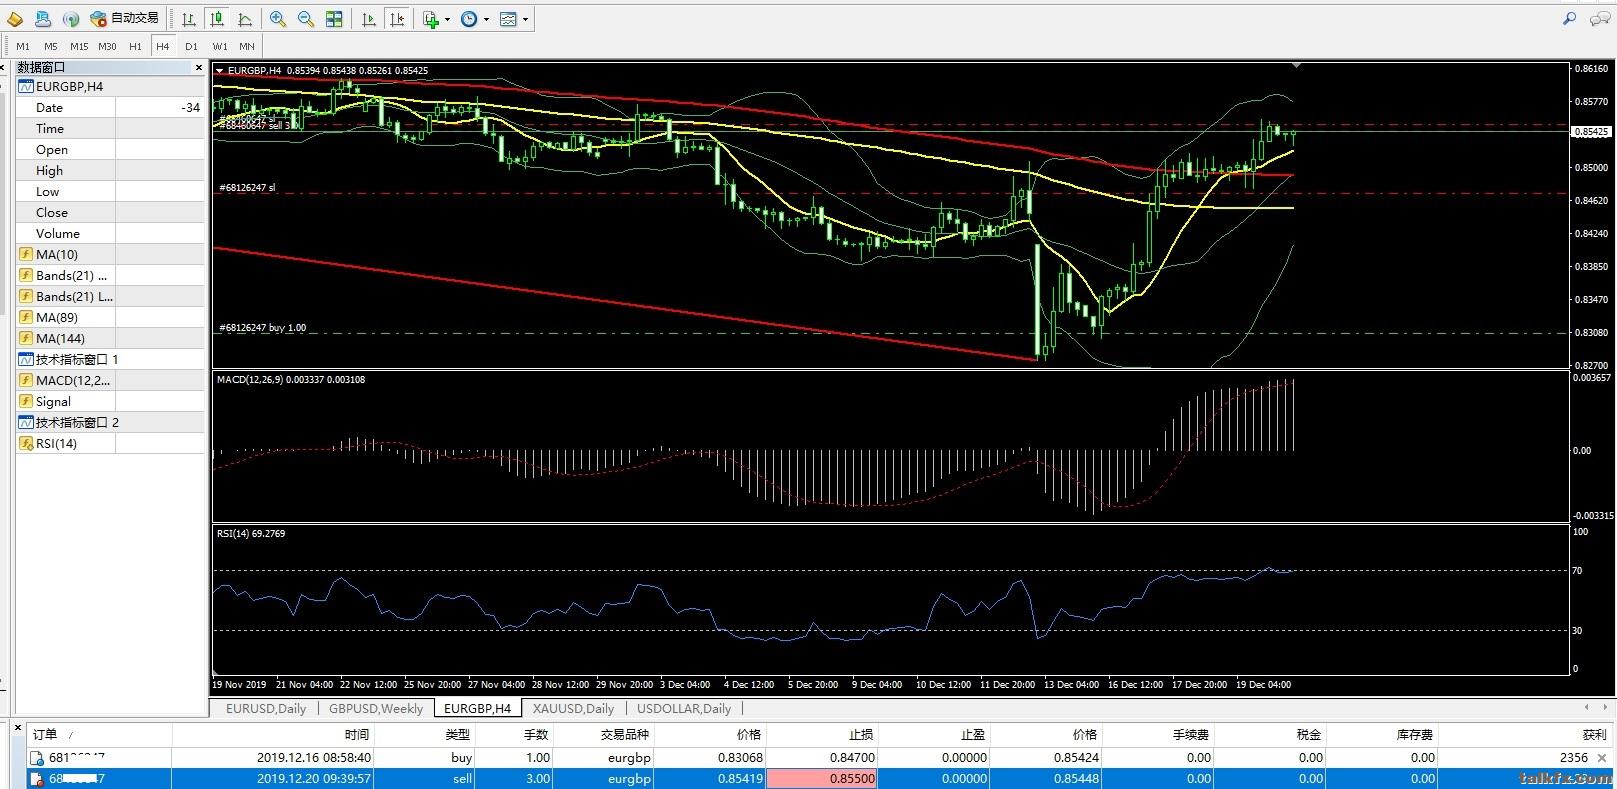Viewport: 1617px width, 789px height.
Task: Click the 0.85500 stop loss cell
Action: [821, 778]
